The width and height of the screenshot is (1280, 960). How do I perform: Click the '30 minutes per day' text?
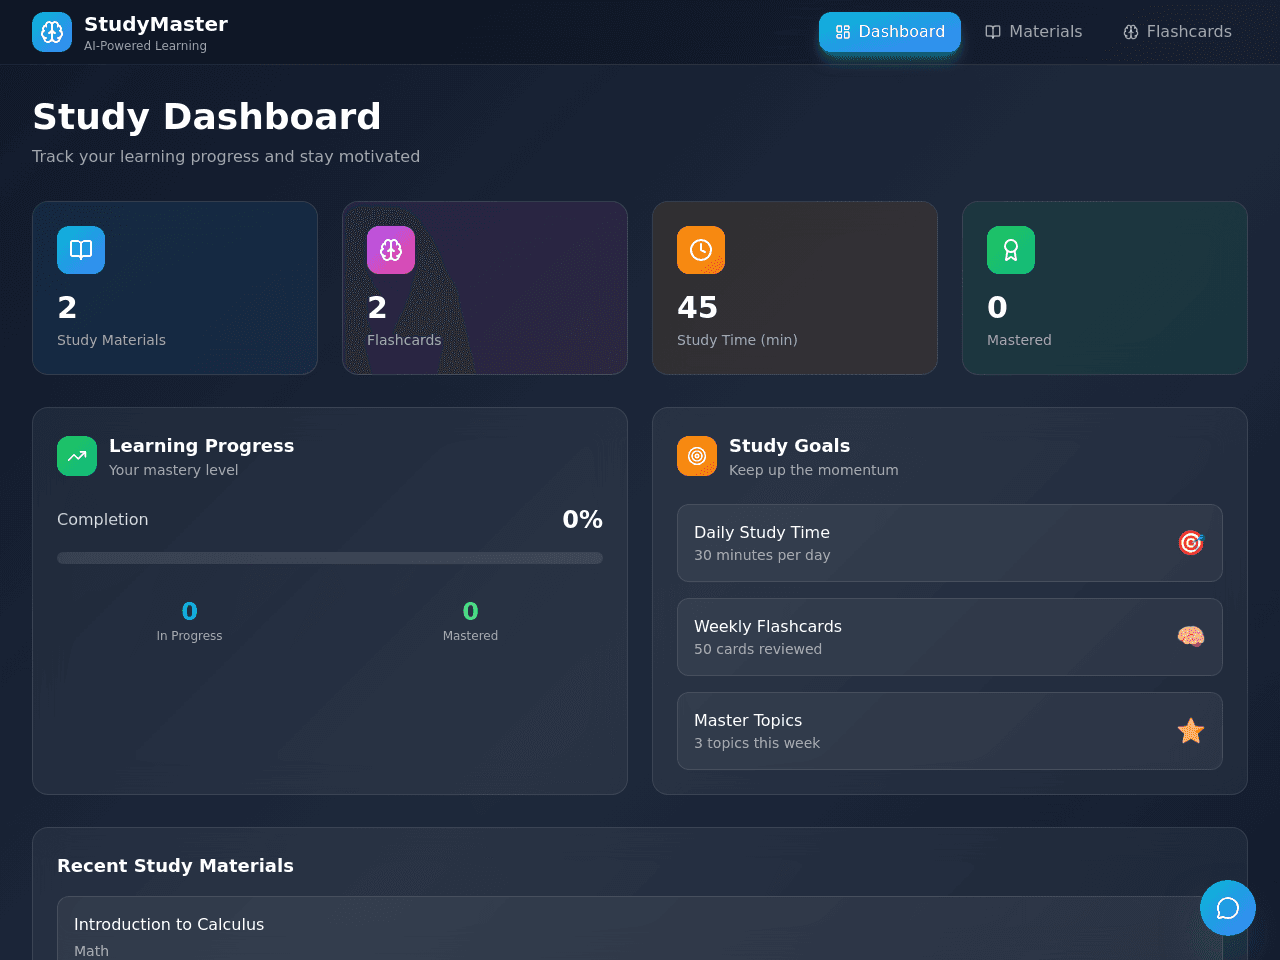coord(762,555)
